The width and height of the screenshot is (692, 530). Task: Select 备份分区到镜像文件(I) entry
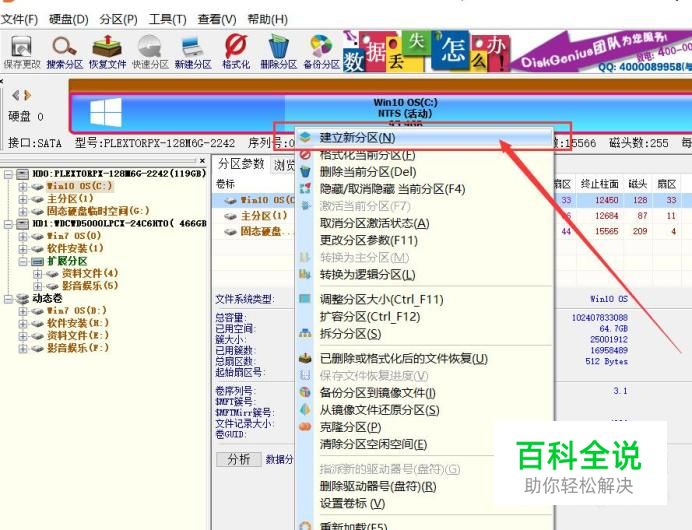click(424, 393)
